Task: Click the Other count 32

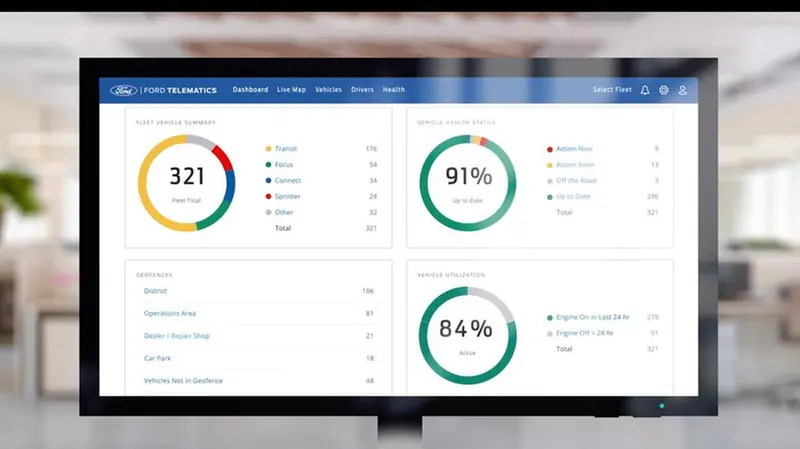Action: (373, 212)
